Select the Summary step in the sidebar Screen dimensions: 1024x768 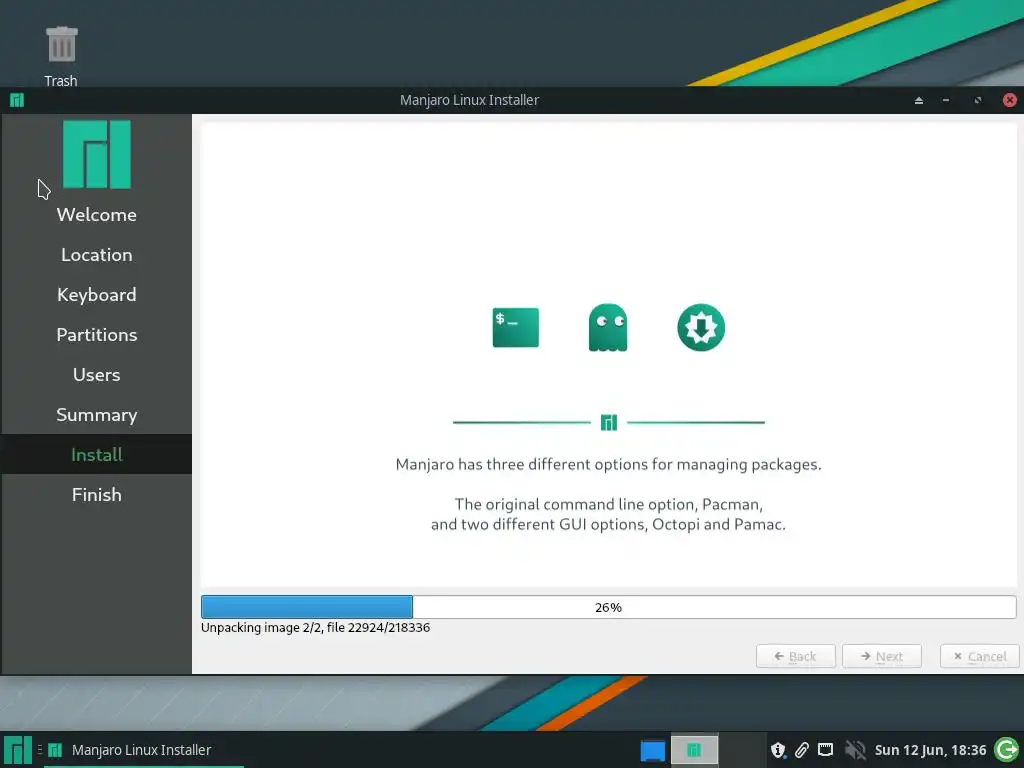(x=97, y=415)
